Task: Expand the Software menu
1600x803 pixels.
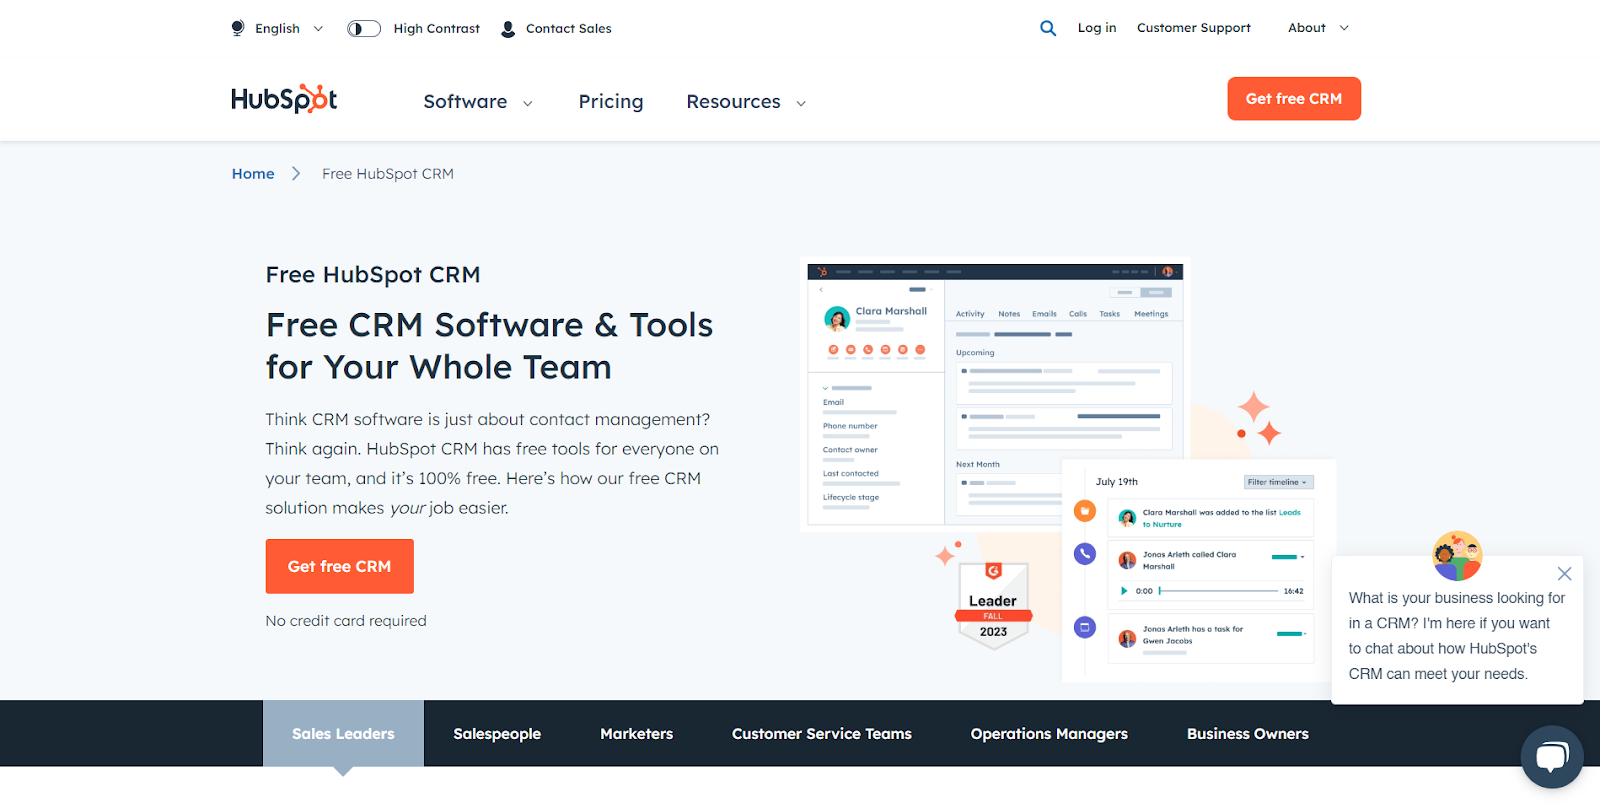Action: coord(478,102)
